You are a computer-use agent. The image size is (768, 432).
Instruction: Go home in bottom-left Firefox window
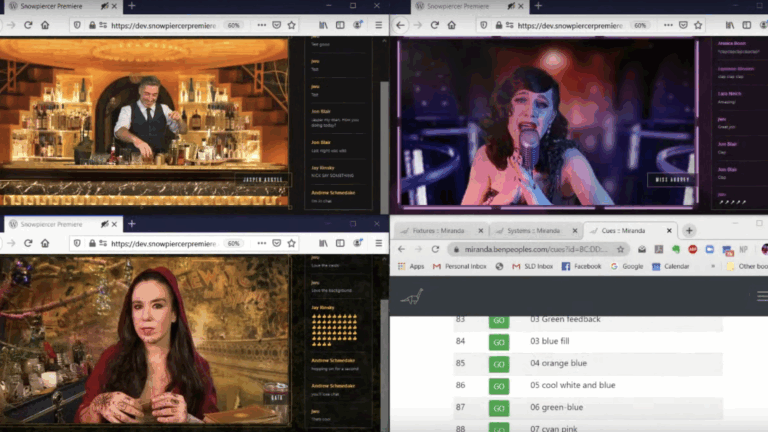click(x=45, y=243)
